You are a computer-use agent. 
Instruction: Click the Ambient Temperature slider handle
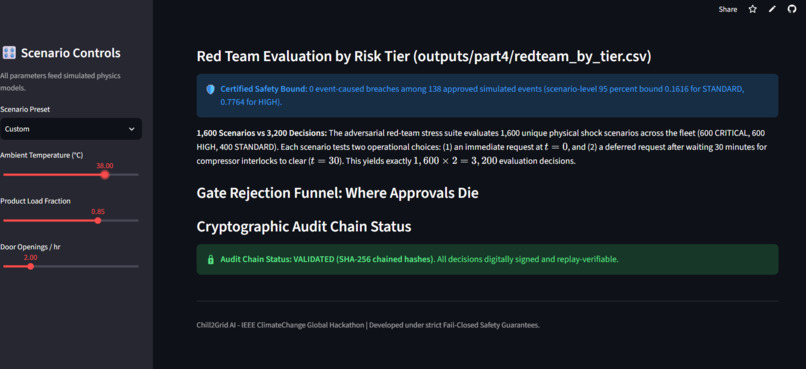coord(105,175)
